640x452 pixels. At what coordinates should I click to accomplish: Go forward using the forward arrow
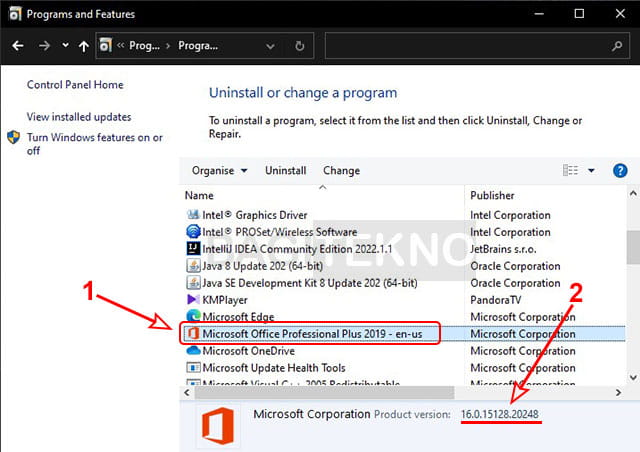point(44,45)
